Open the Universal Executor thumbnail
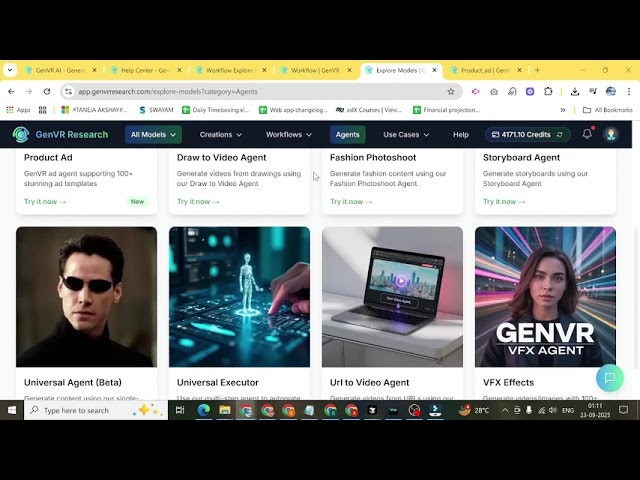Image resolution: width=640 pixels, height=480 pixels. (x=240, y=297)
